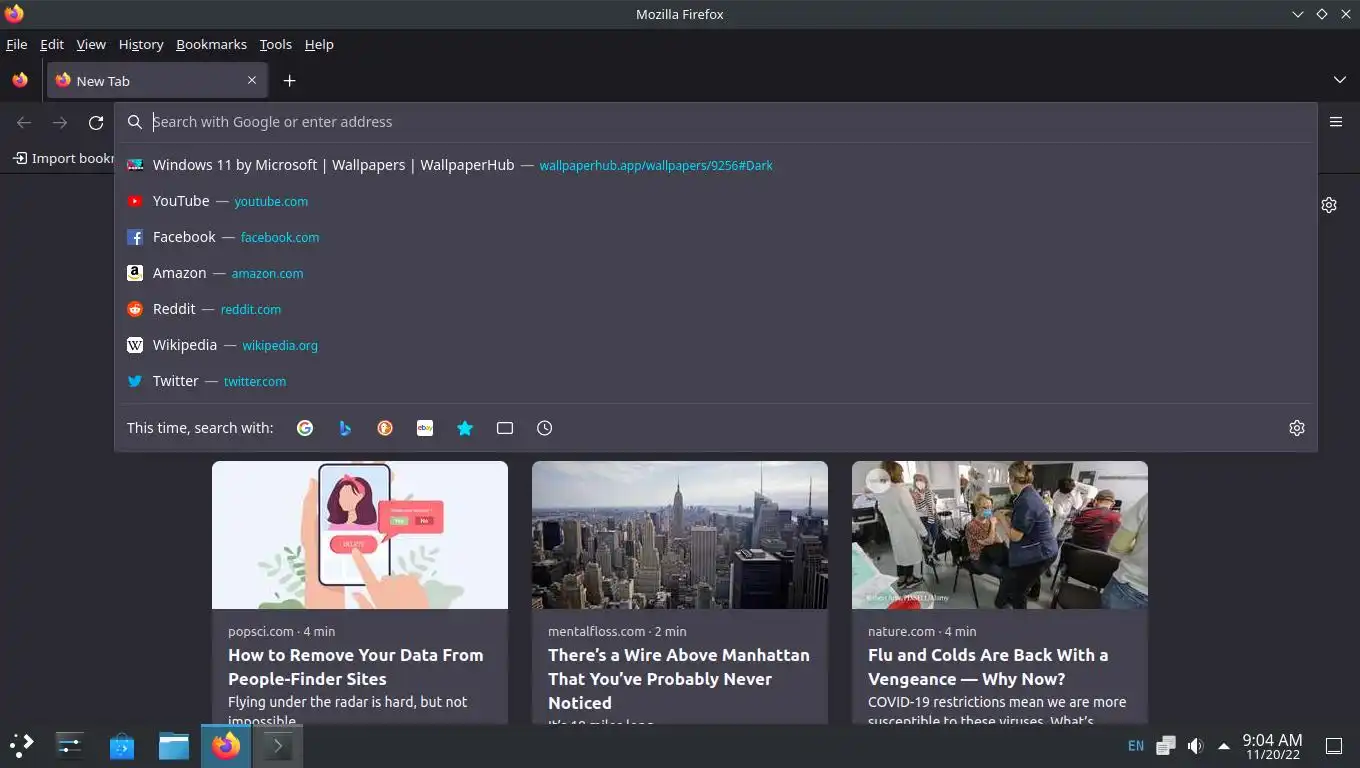Viewport: 1360px width, 768px height.
Task: Open the Help menu
Action: click(319, 44)
